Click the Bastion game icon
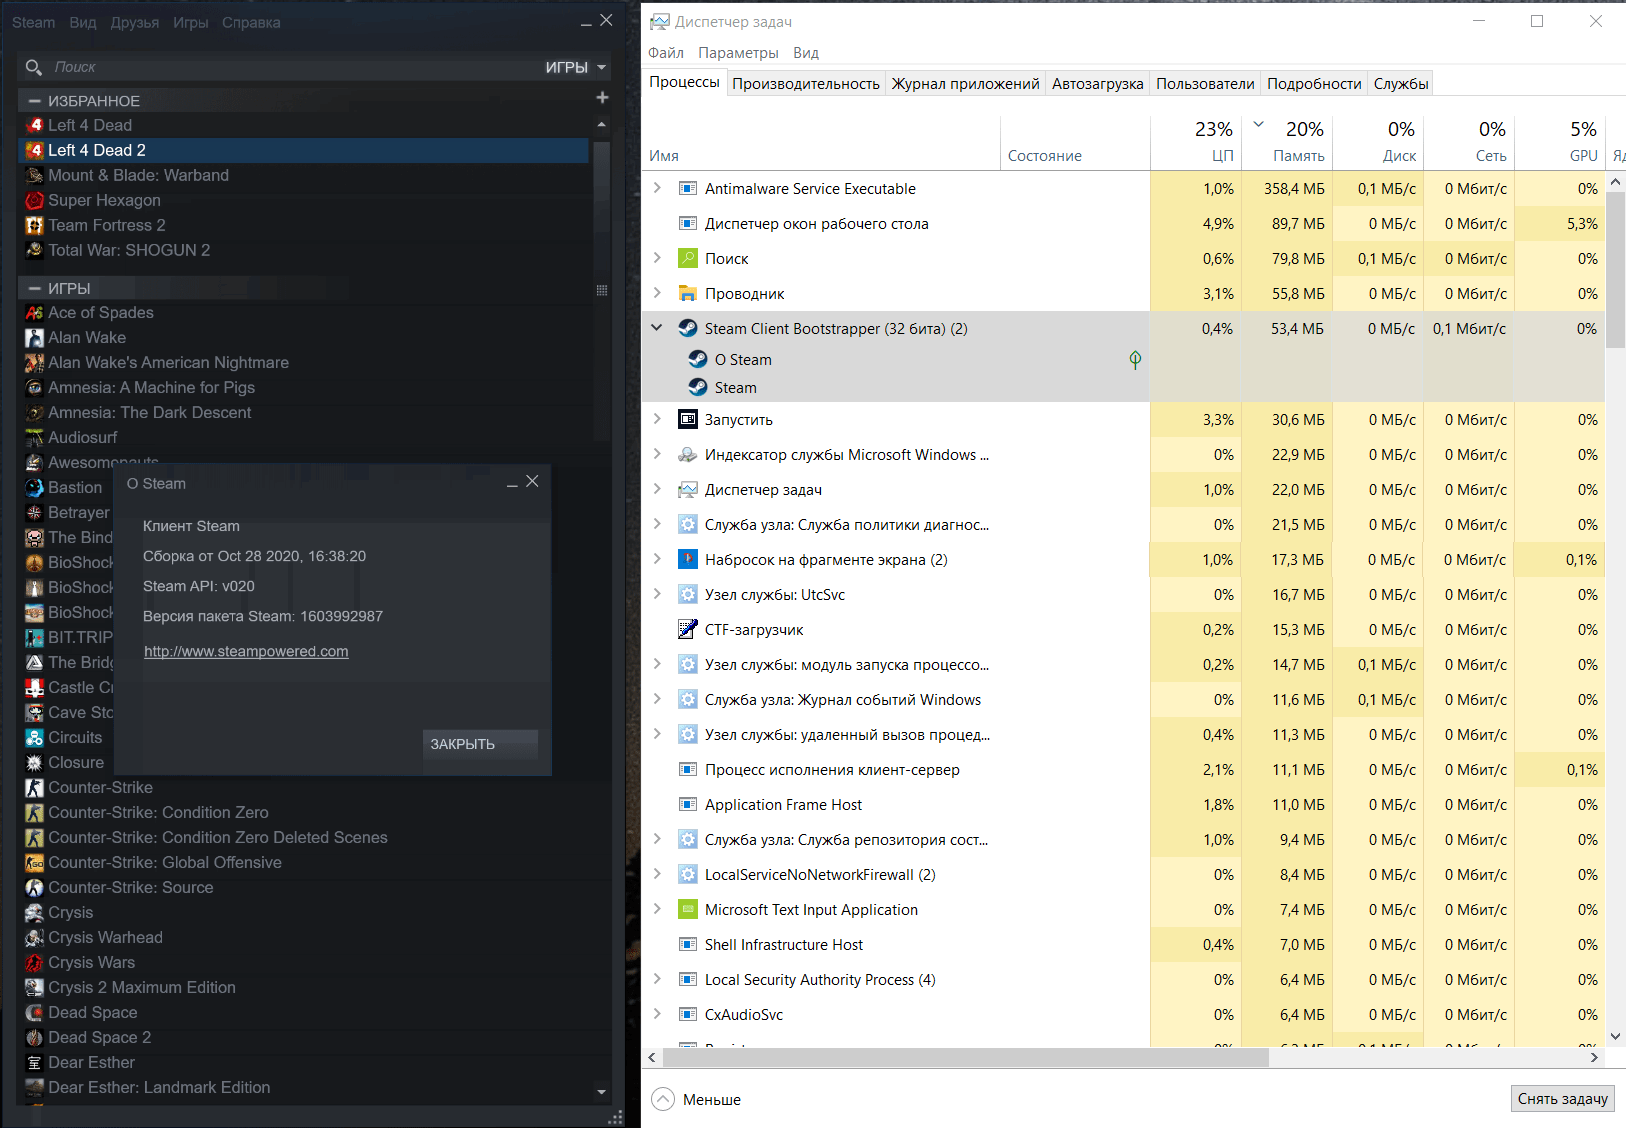The width and height of the screenshot is (1626, 1128). tap(35, 487)
